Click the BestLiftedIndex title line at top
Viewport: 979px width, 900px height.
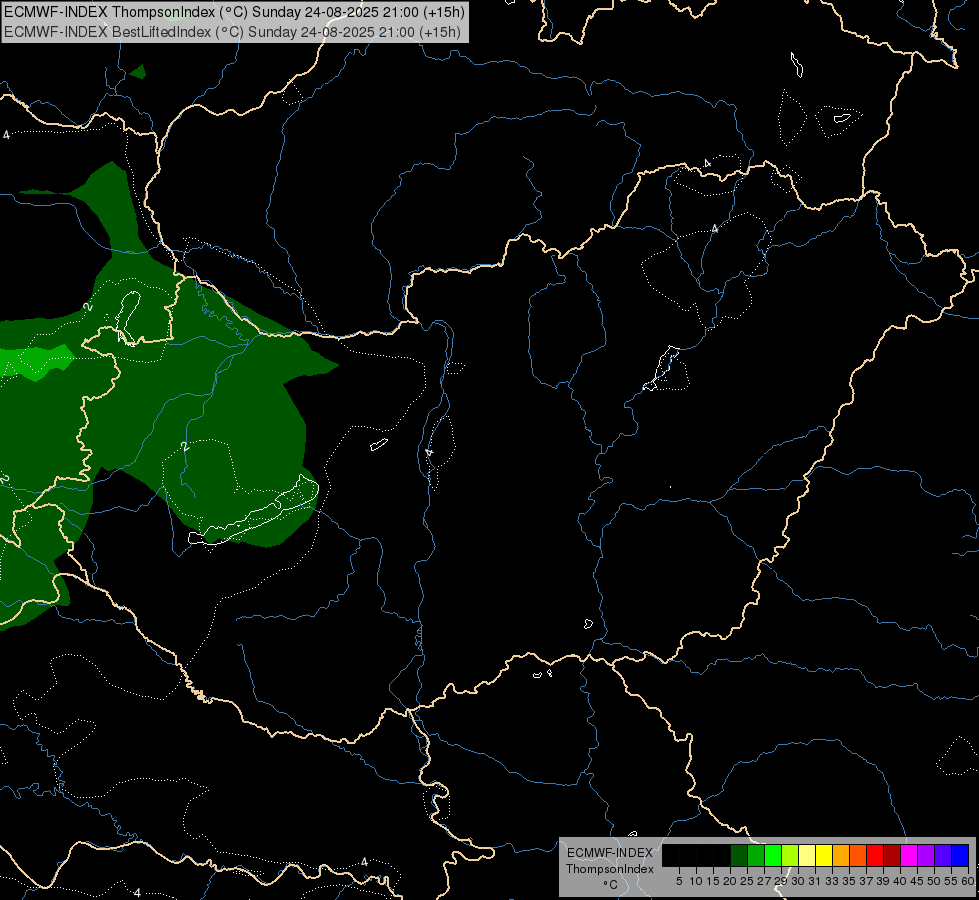[x=232, y=31]
